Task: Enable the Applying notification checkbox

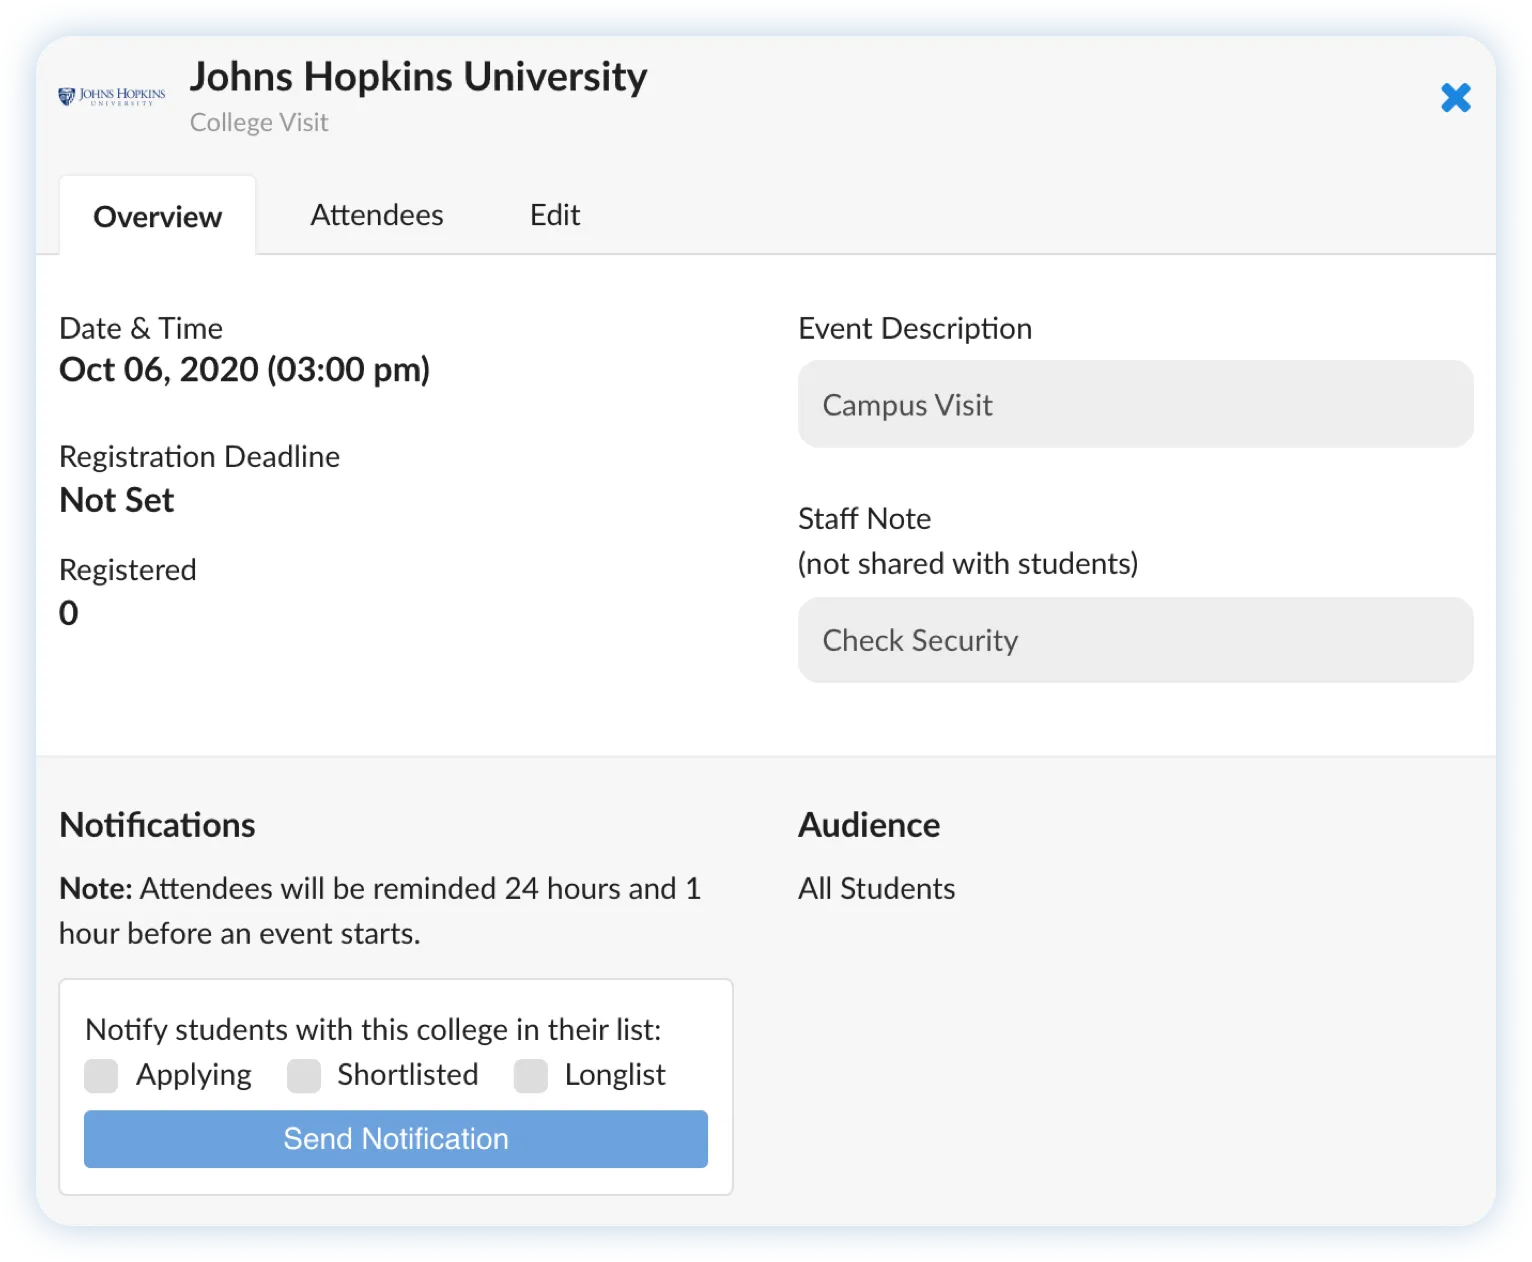Action: (100, 1076)
